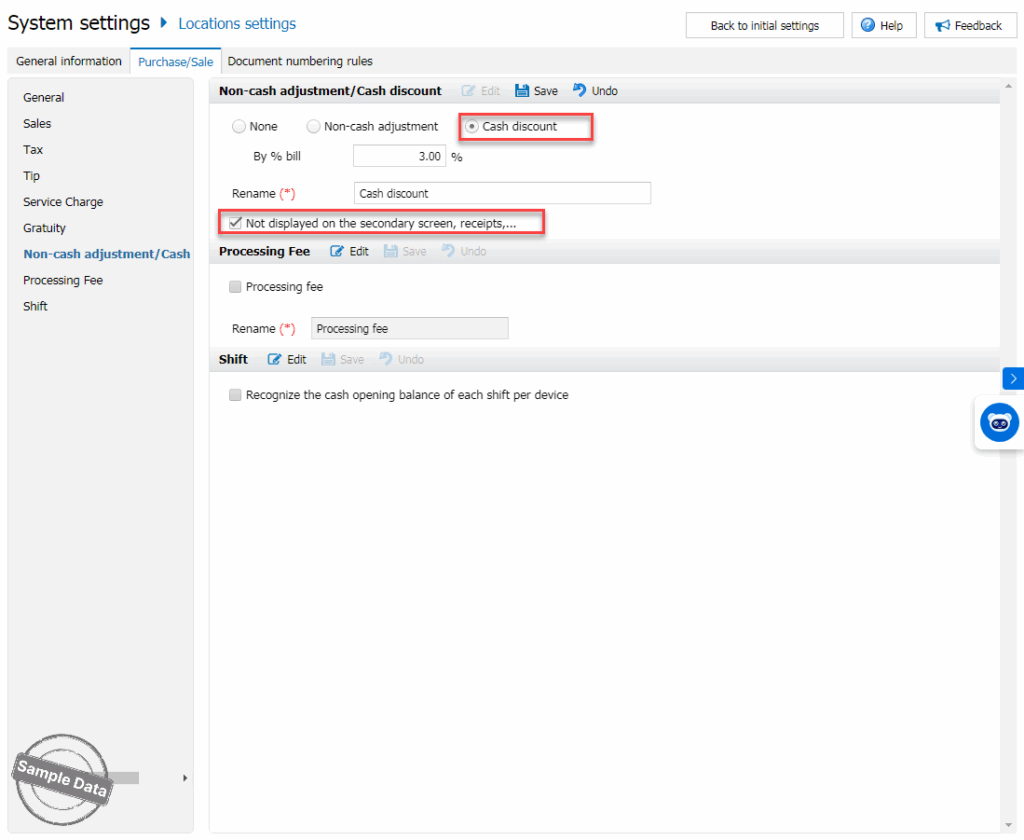Switch to General information tab
Screen dimensions: 1024x840
[69, 61]
